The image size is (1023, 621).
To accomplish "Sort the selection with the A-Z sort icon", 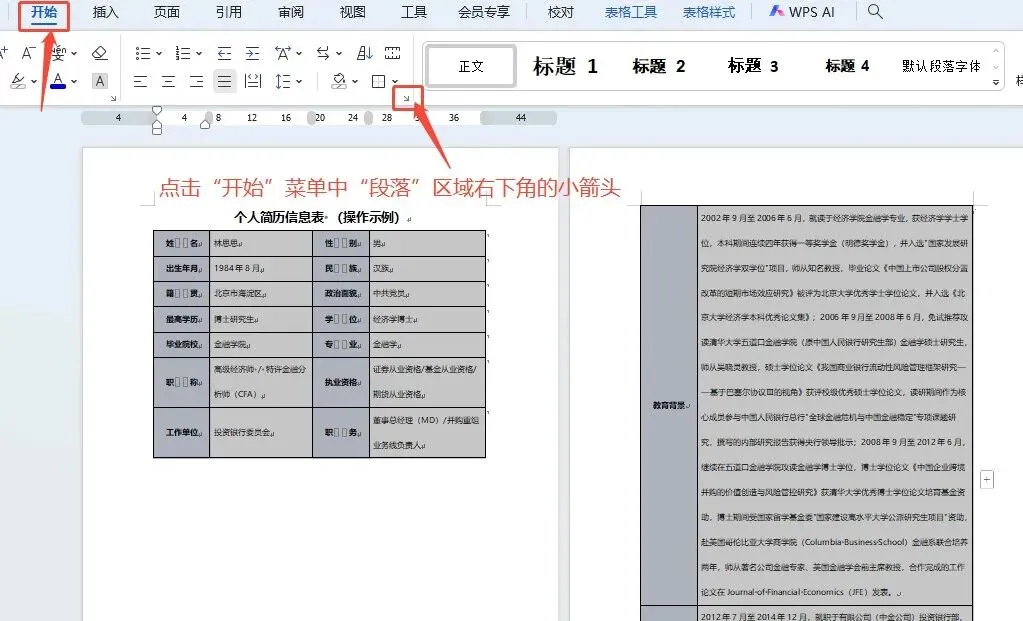I will pyautogui.click(x=365, y=53).
